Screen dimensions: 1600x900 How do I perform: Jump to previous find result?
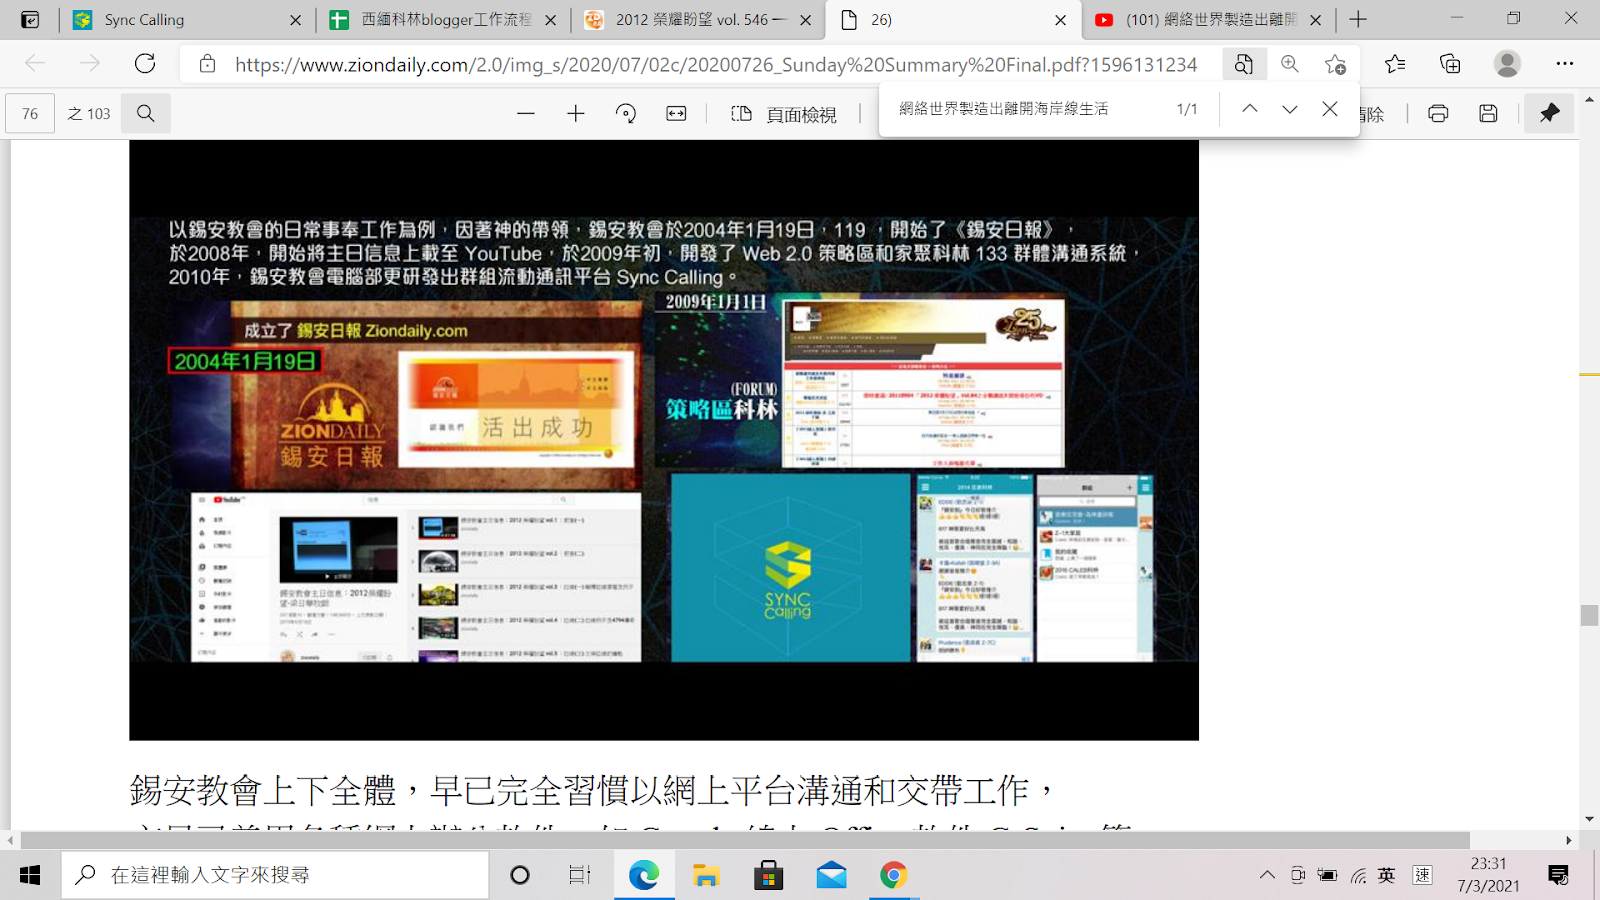1250,109
